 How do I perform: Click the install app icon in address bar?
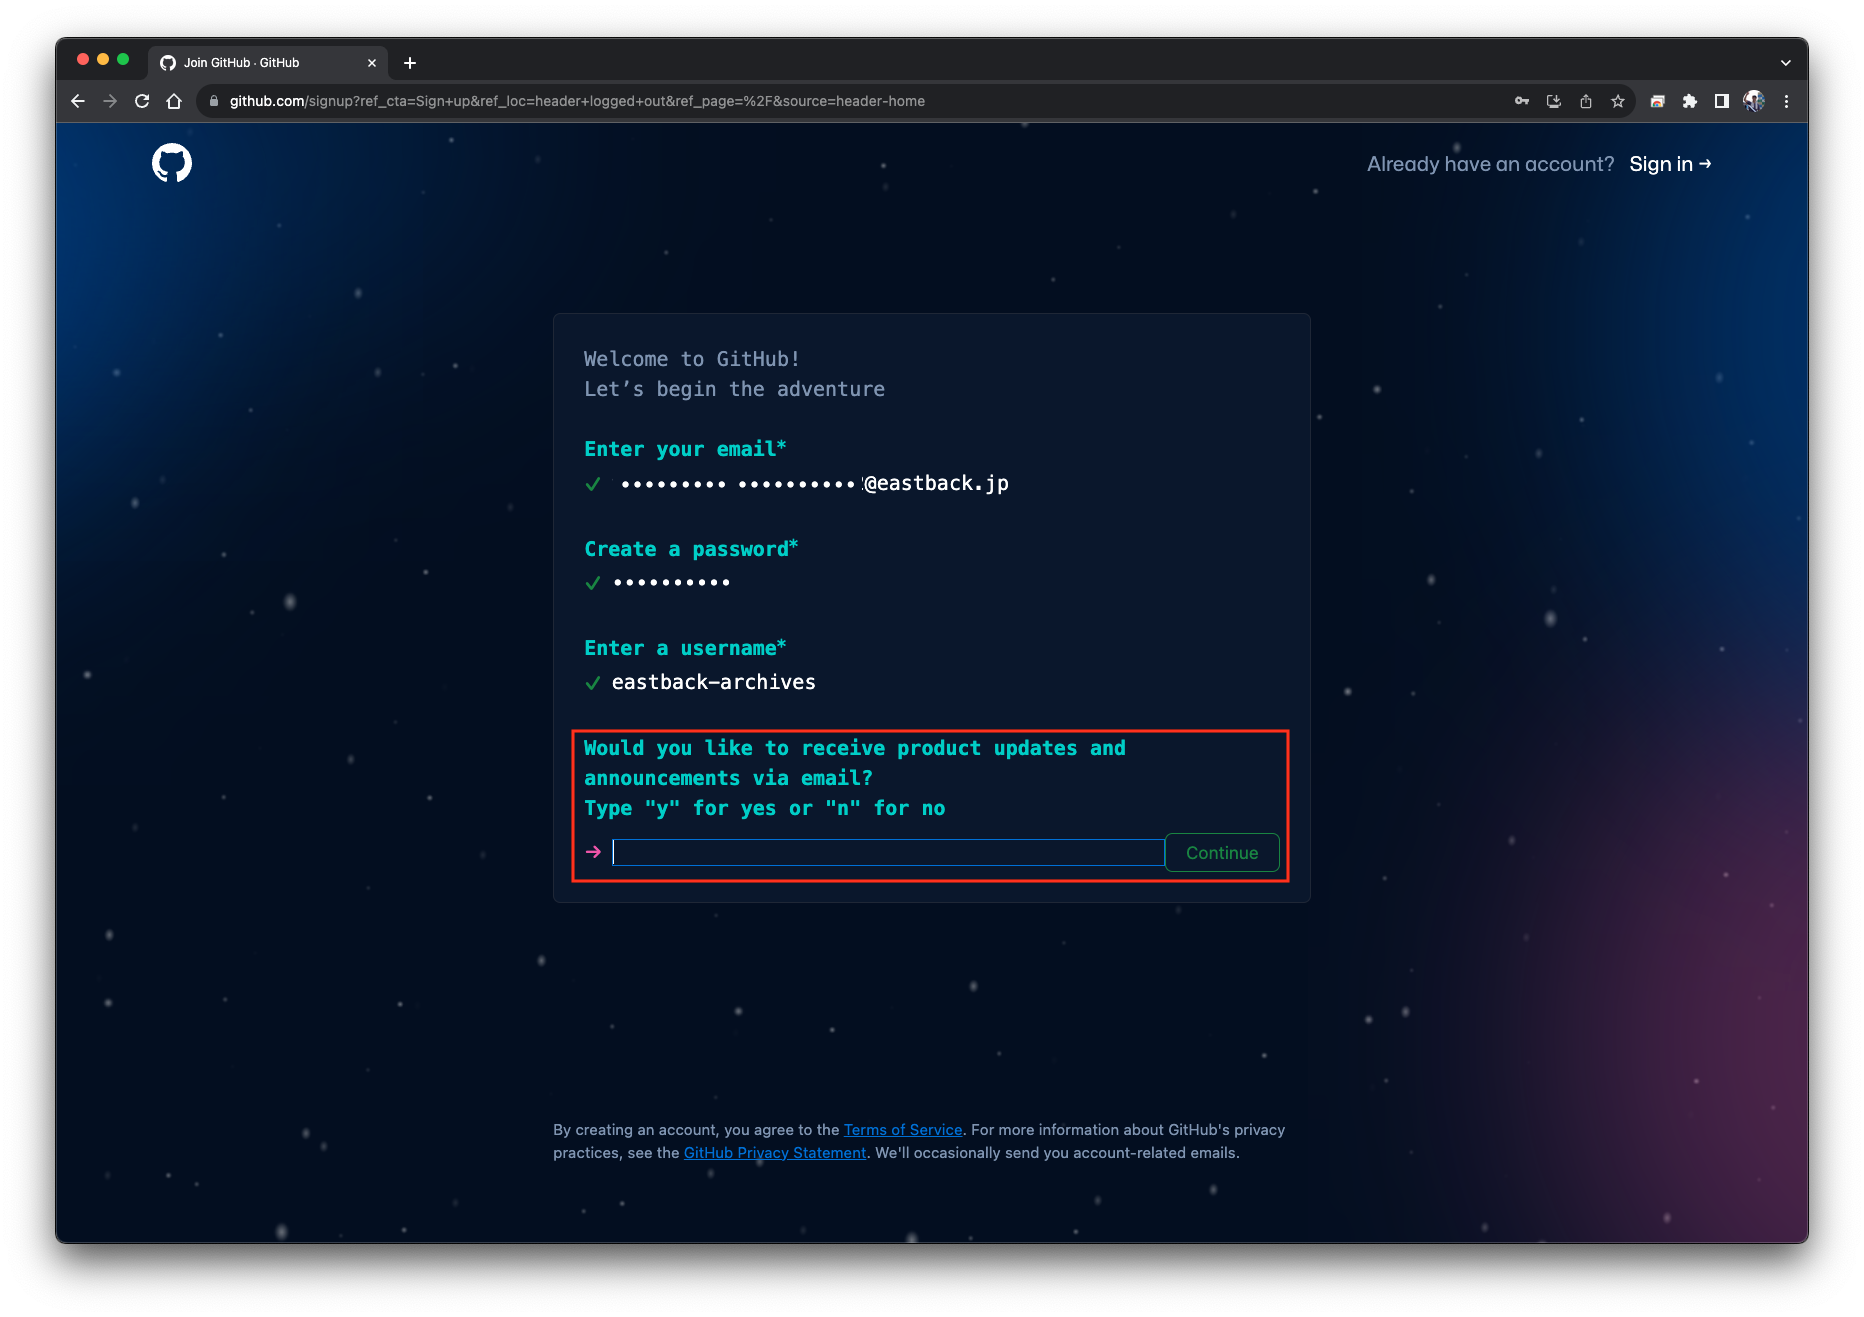point(1554,101)
